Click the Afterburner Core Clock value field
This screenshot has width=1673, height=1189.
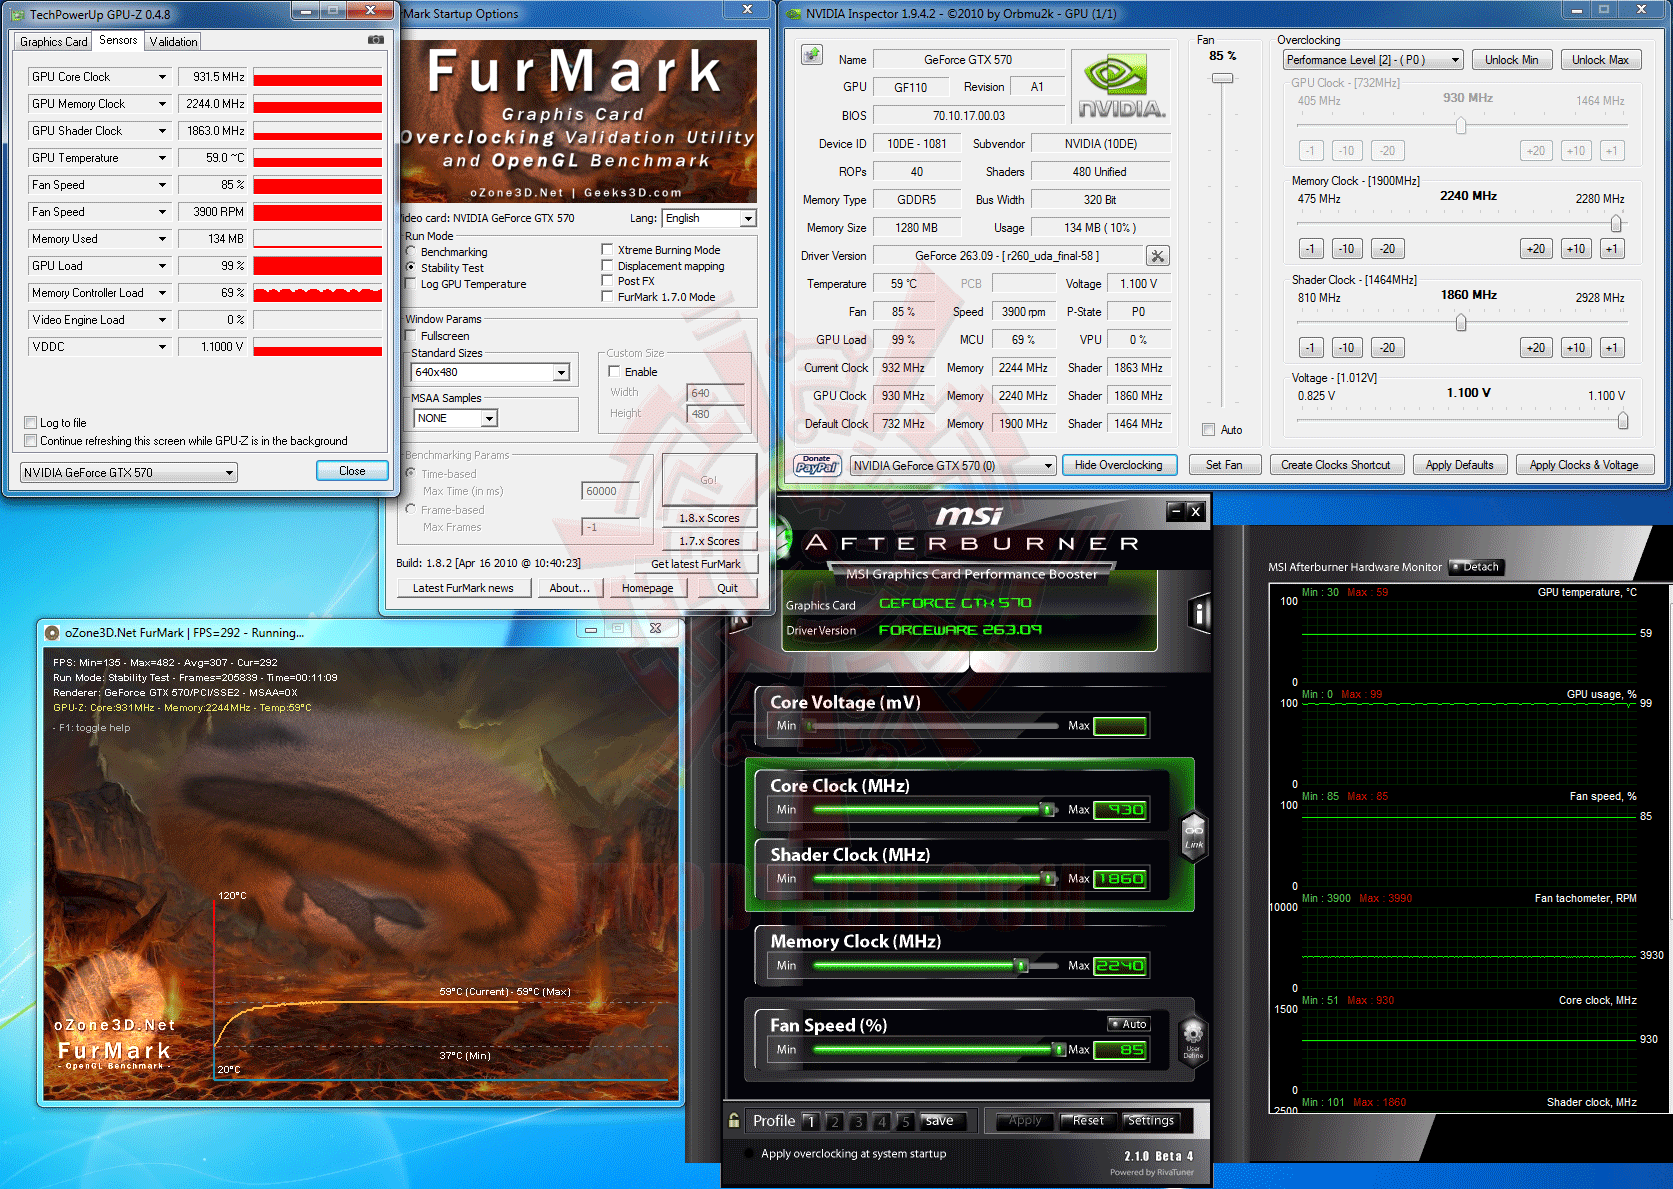(1120, 810)
